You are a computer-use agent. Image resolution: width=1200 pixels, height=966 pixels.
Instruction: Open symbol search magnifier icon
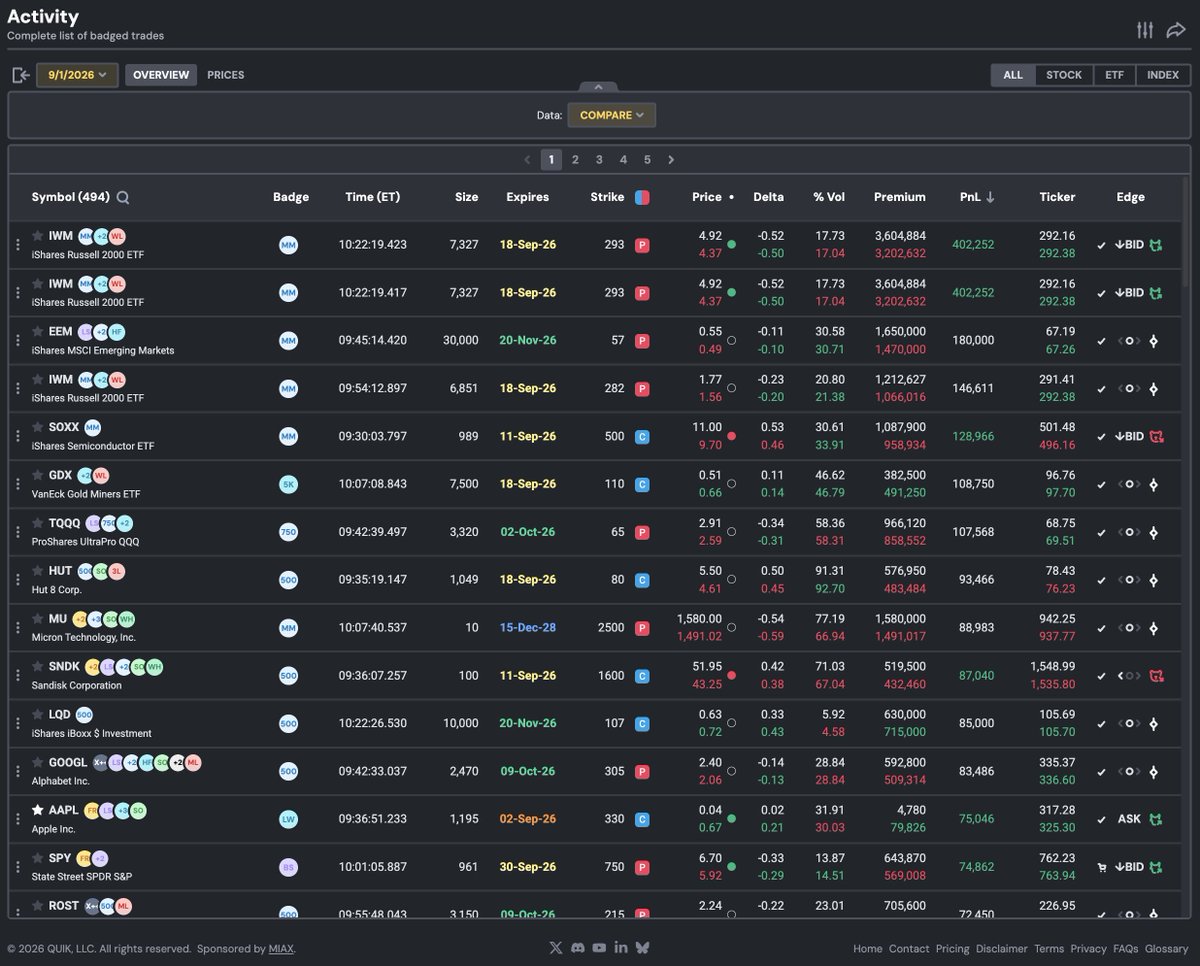pos(123,197)
